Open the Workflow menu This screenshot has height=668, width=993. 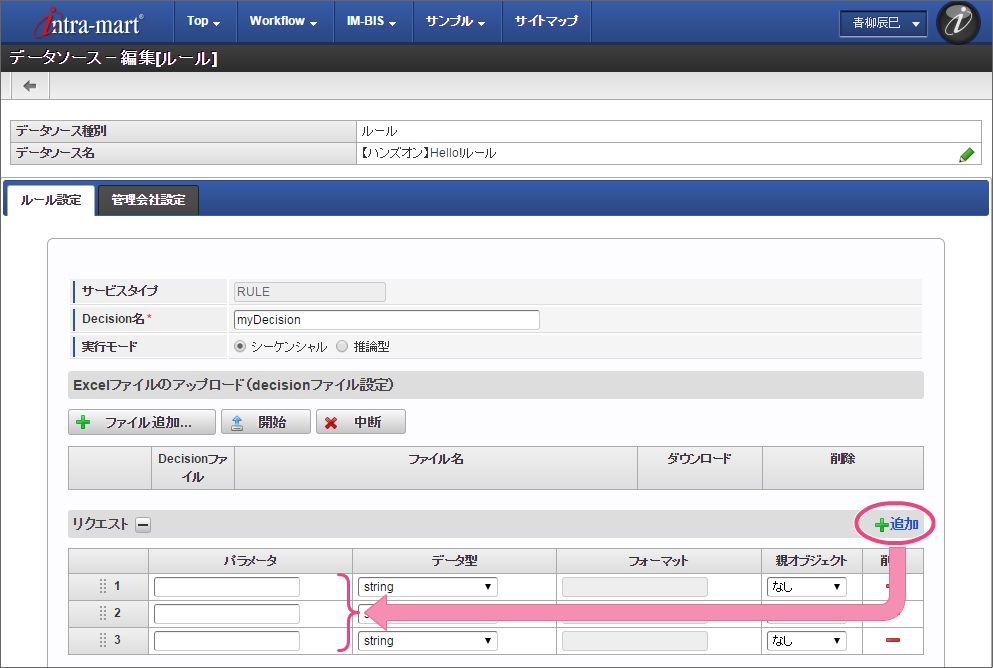283,21
